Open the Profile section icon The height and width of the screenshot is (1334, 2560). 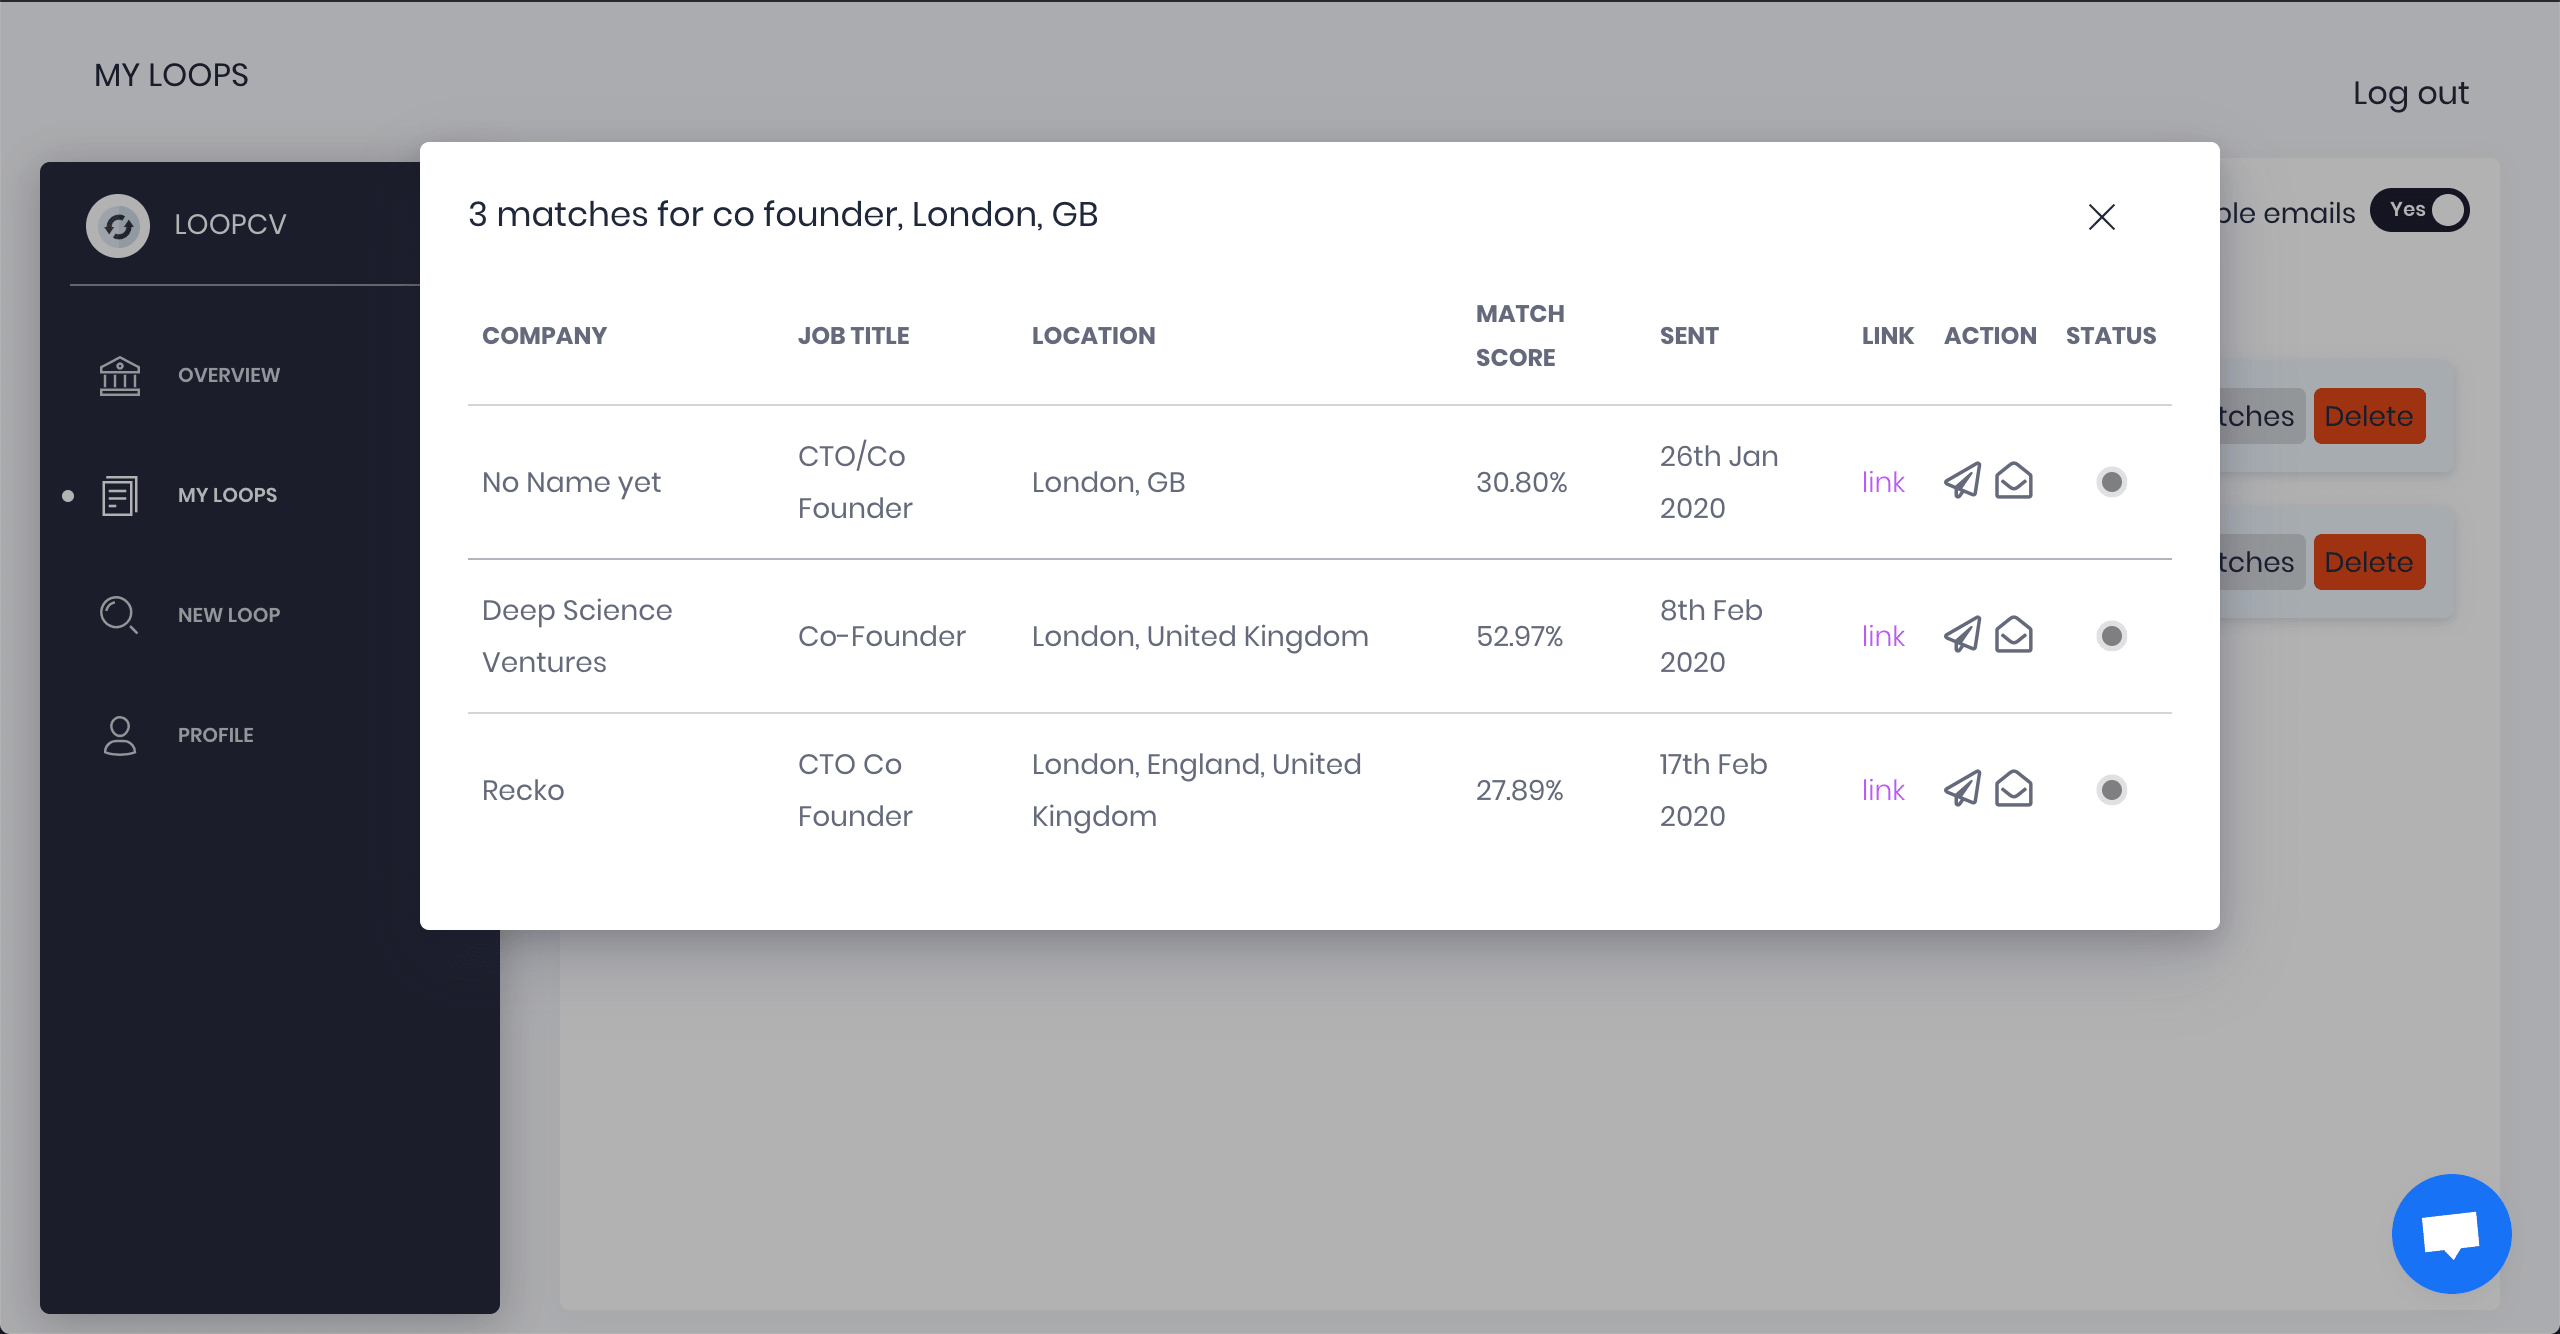click(x=119, y=734)
